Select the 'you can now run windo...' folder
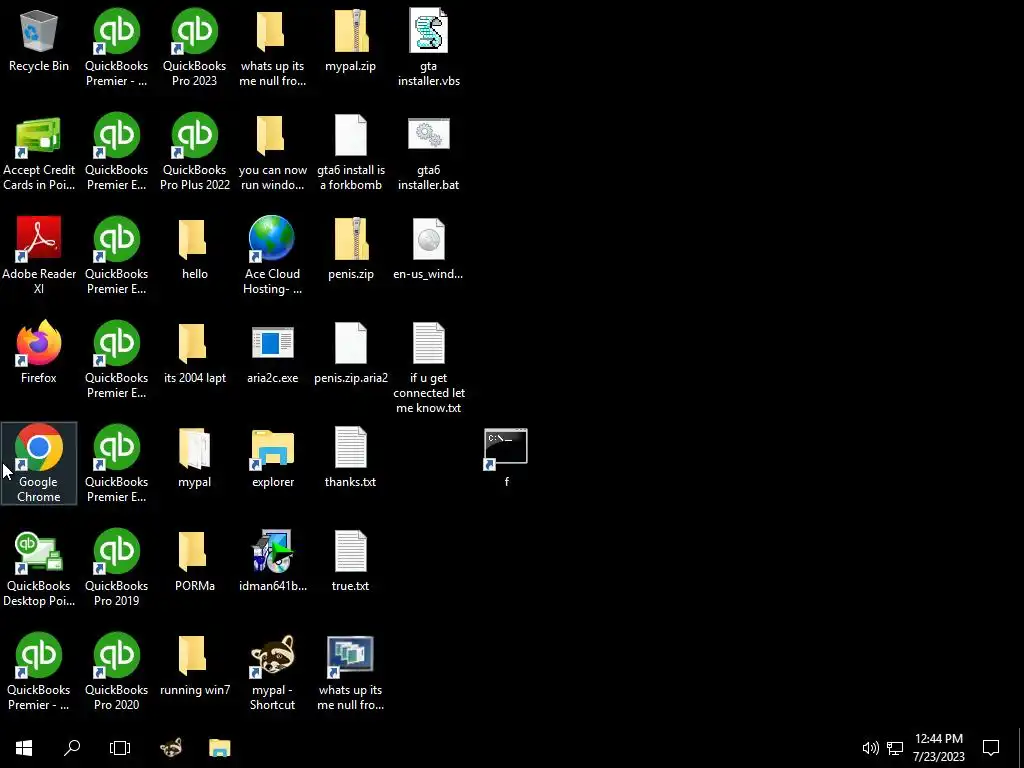This screenshot has height=768, width=1024. point(272,153)
